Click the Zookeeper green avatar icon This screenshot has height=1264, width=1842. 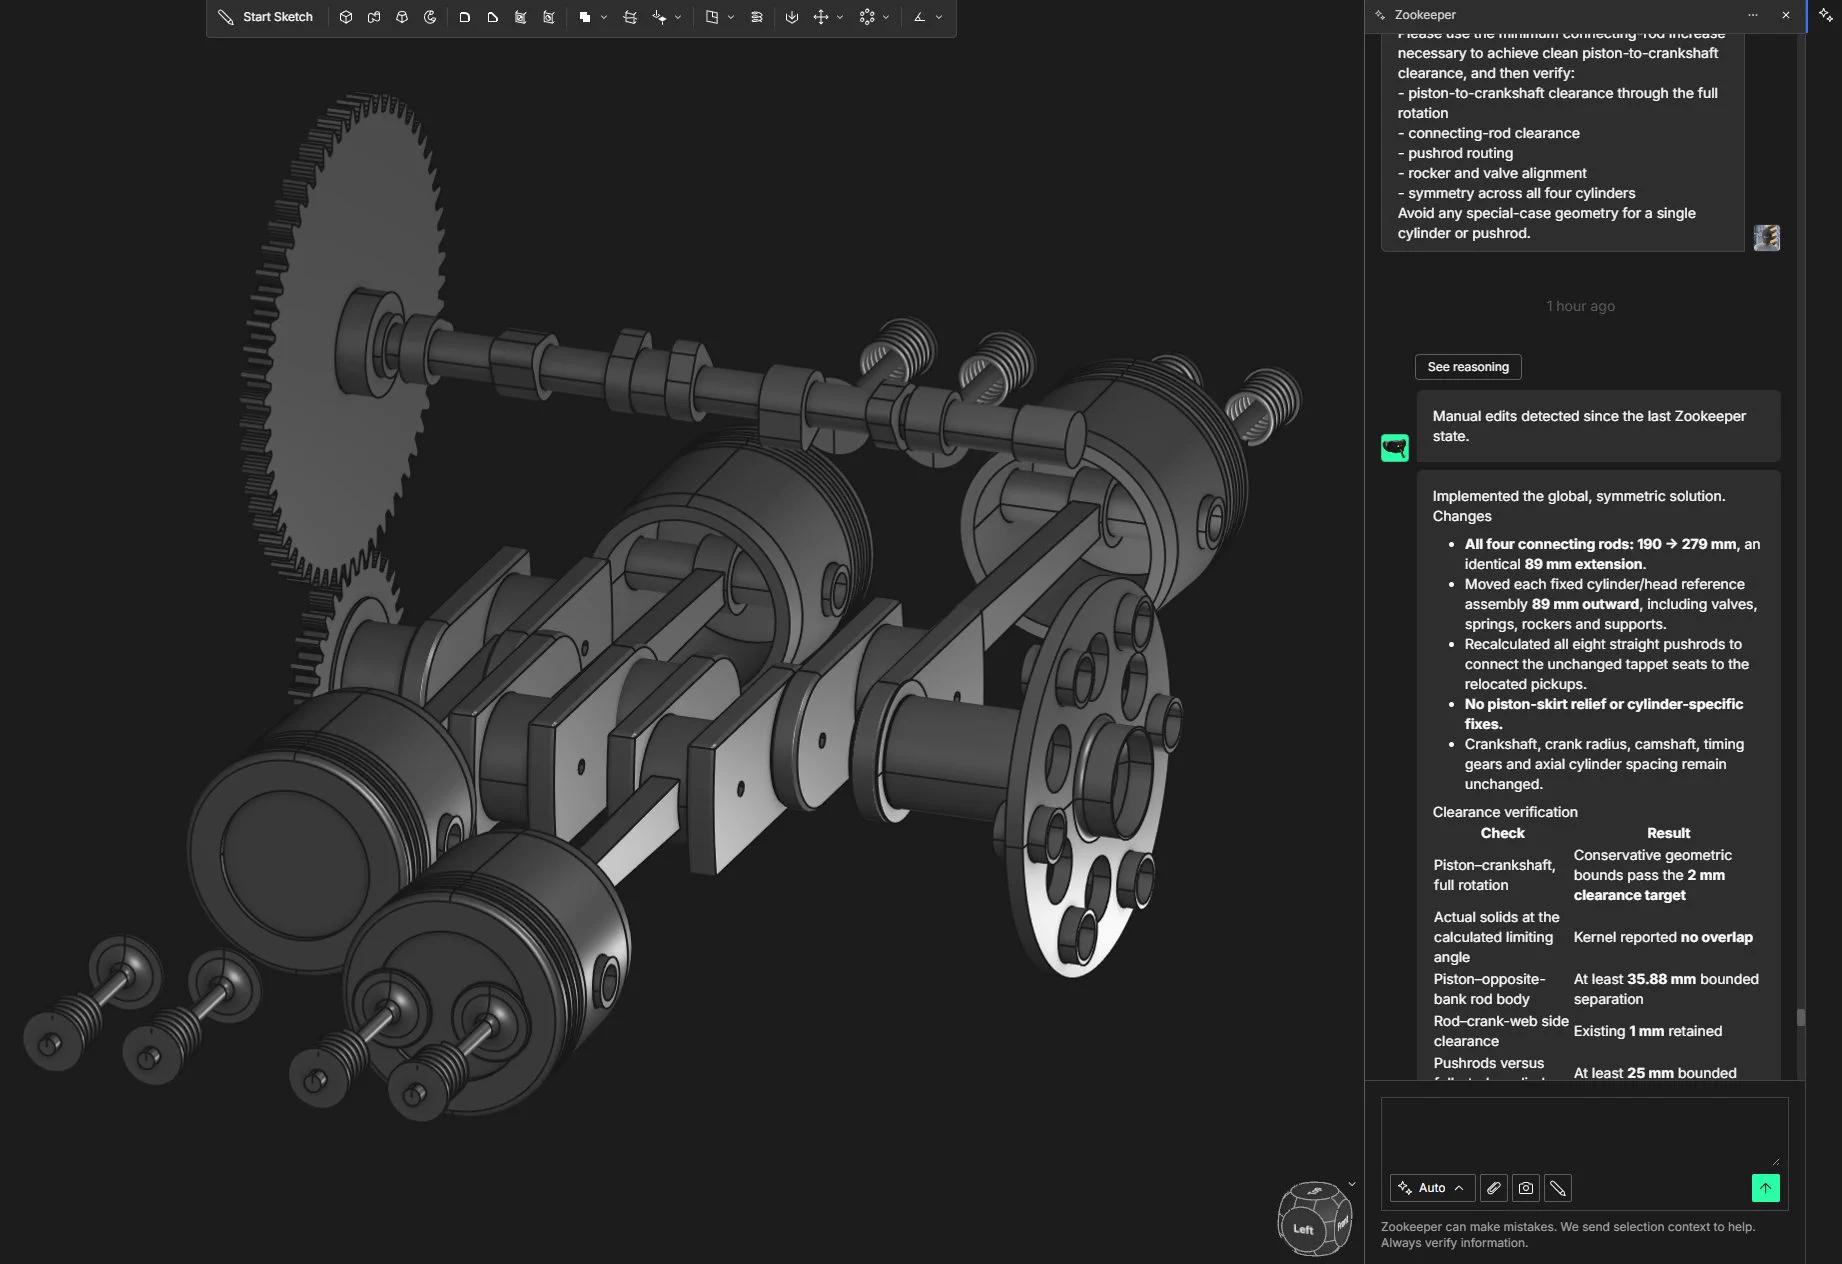click(1395, 447)
